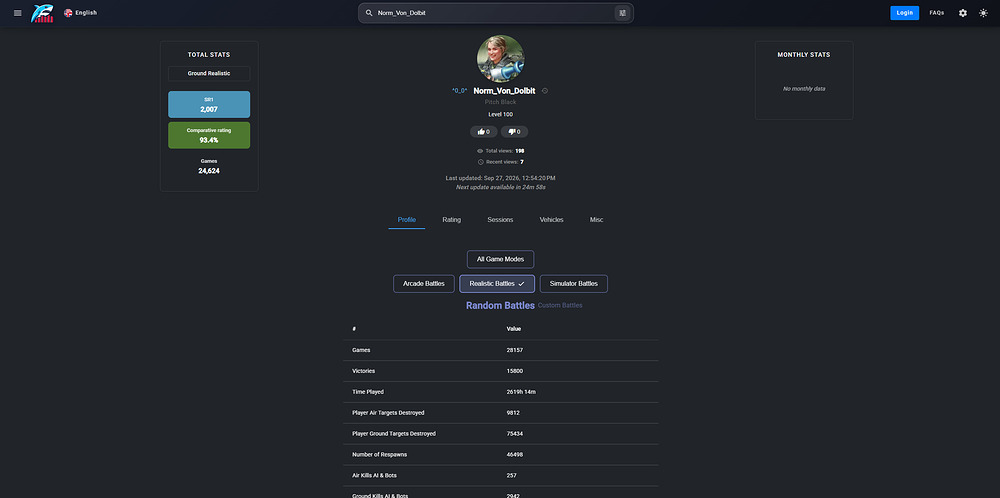This screenshot has width=1000, height=498.
Task: Click the MONTHLY STATS heading
Action: coord(804,55)
